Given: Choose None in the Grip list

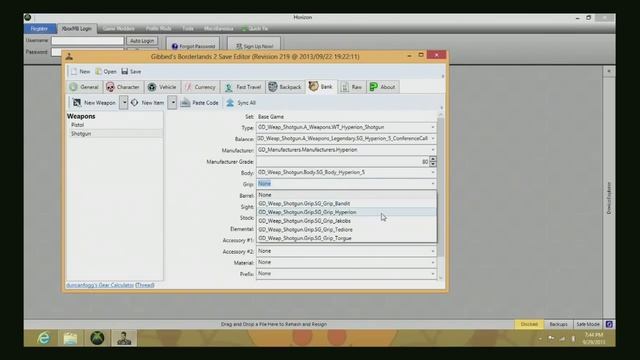Looking at the screenshot, I should coord(346,195).
